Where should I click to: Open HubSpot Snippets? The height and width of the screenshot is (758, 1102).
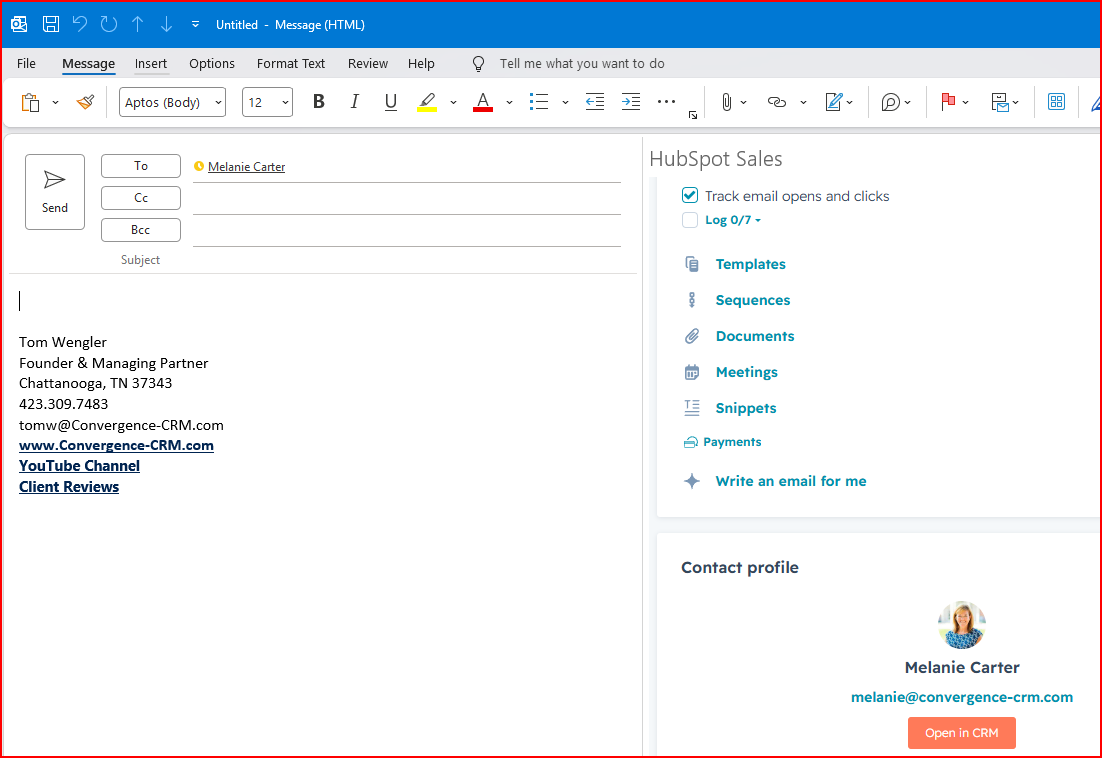coord(746,408)
